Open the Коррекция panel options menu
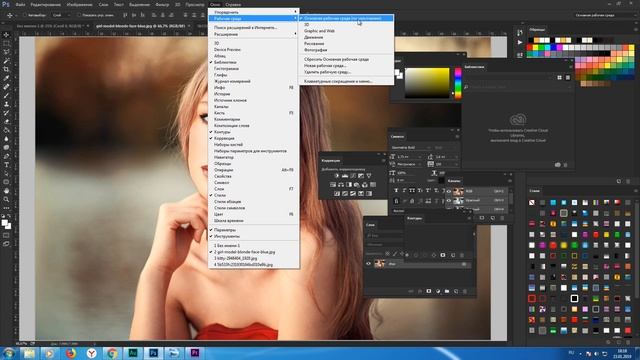The width and height of the screenshot is (640, 360). point(384,160)
